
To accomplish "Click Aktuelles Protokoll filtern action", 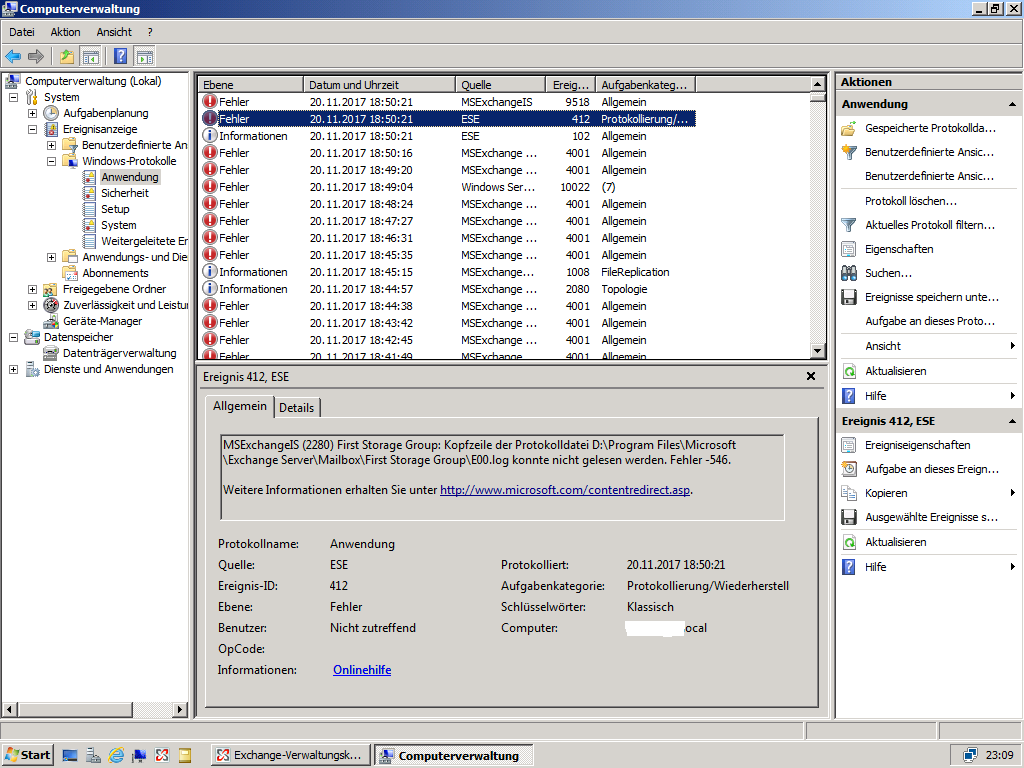I will point(930,225).
